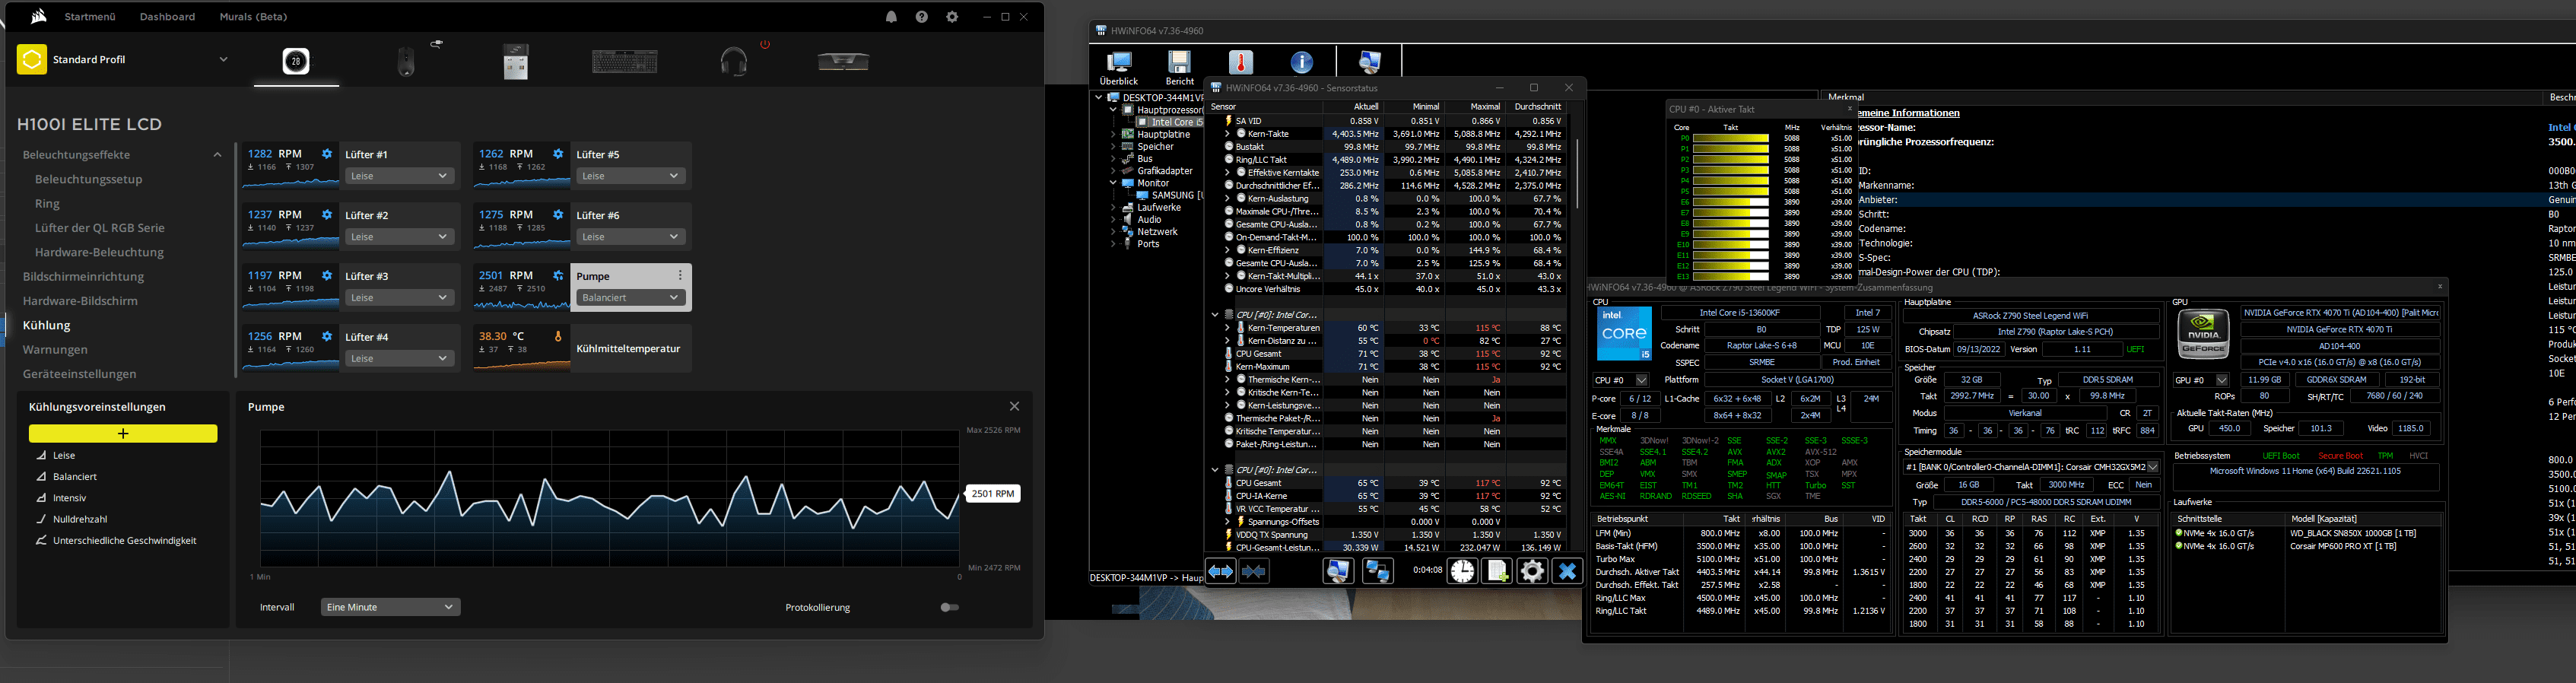
Task: Select Unterschiedliche Geschwindigkeit preset
Action: (x=124, y=540)
